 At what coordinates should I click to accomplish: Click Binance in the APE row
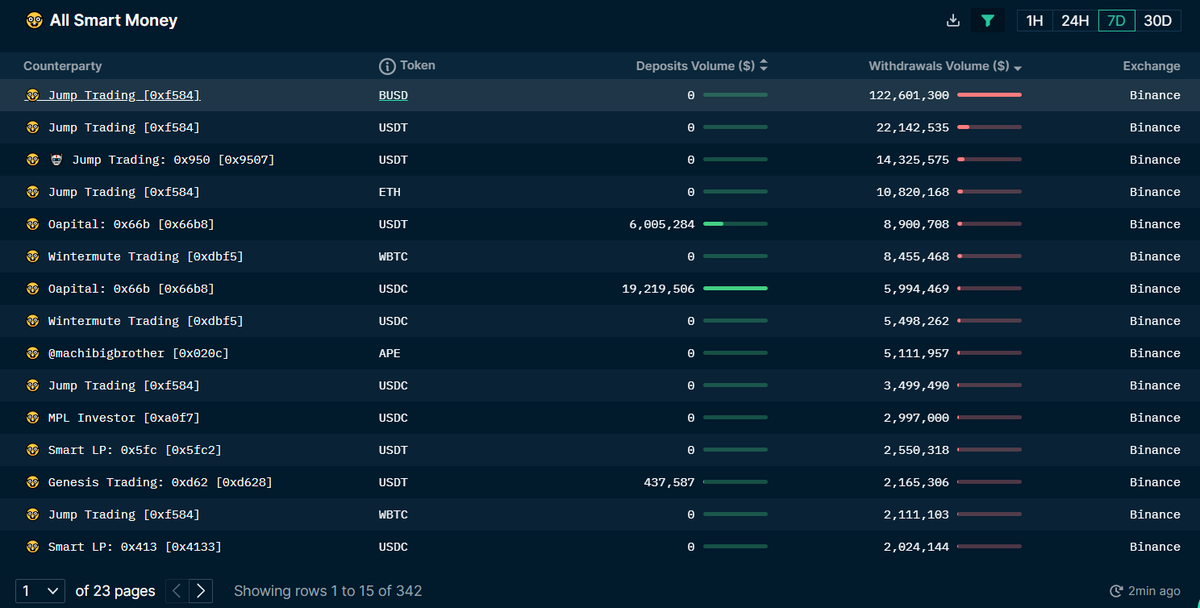[x=1155, y=353]
